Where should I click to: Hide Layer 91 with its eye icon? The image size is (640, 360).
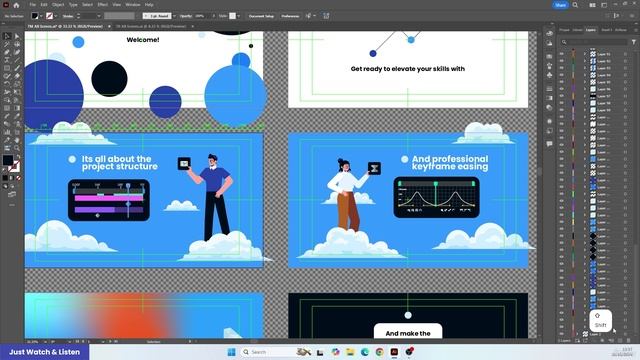[562, 54]
